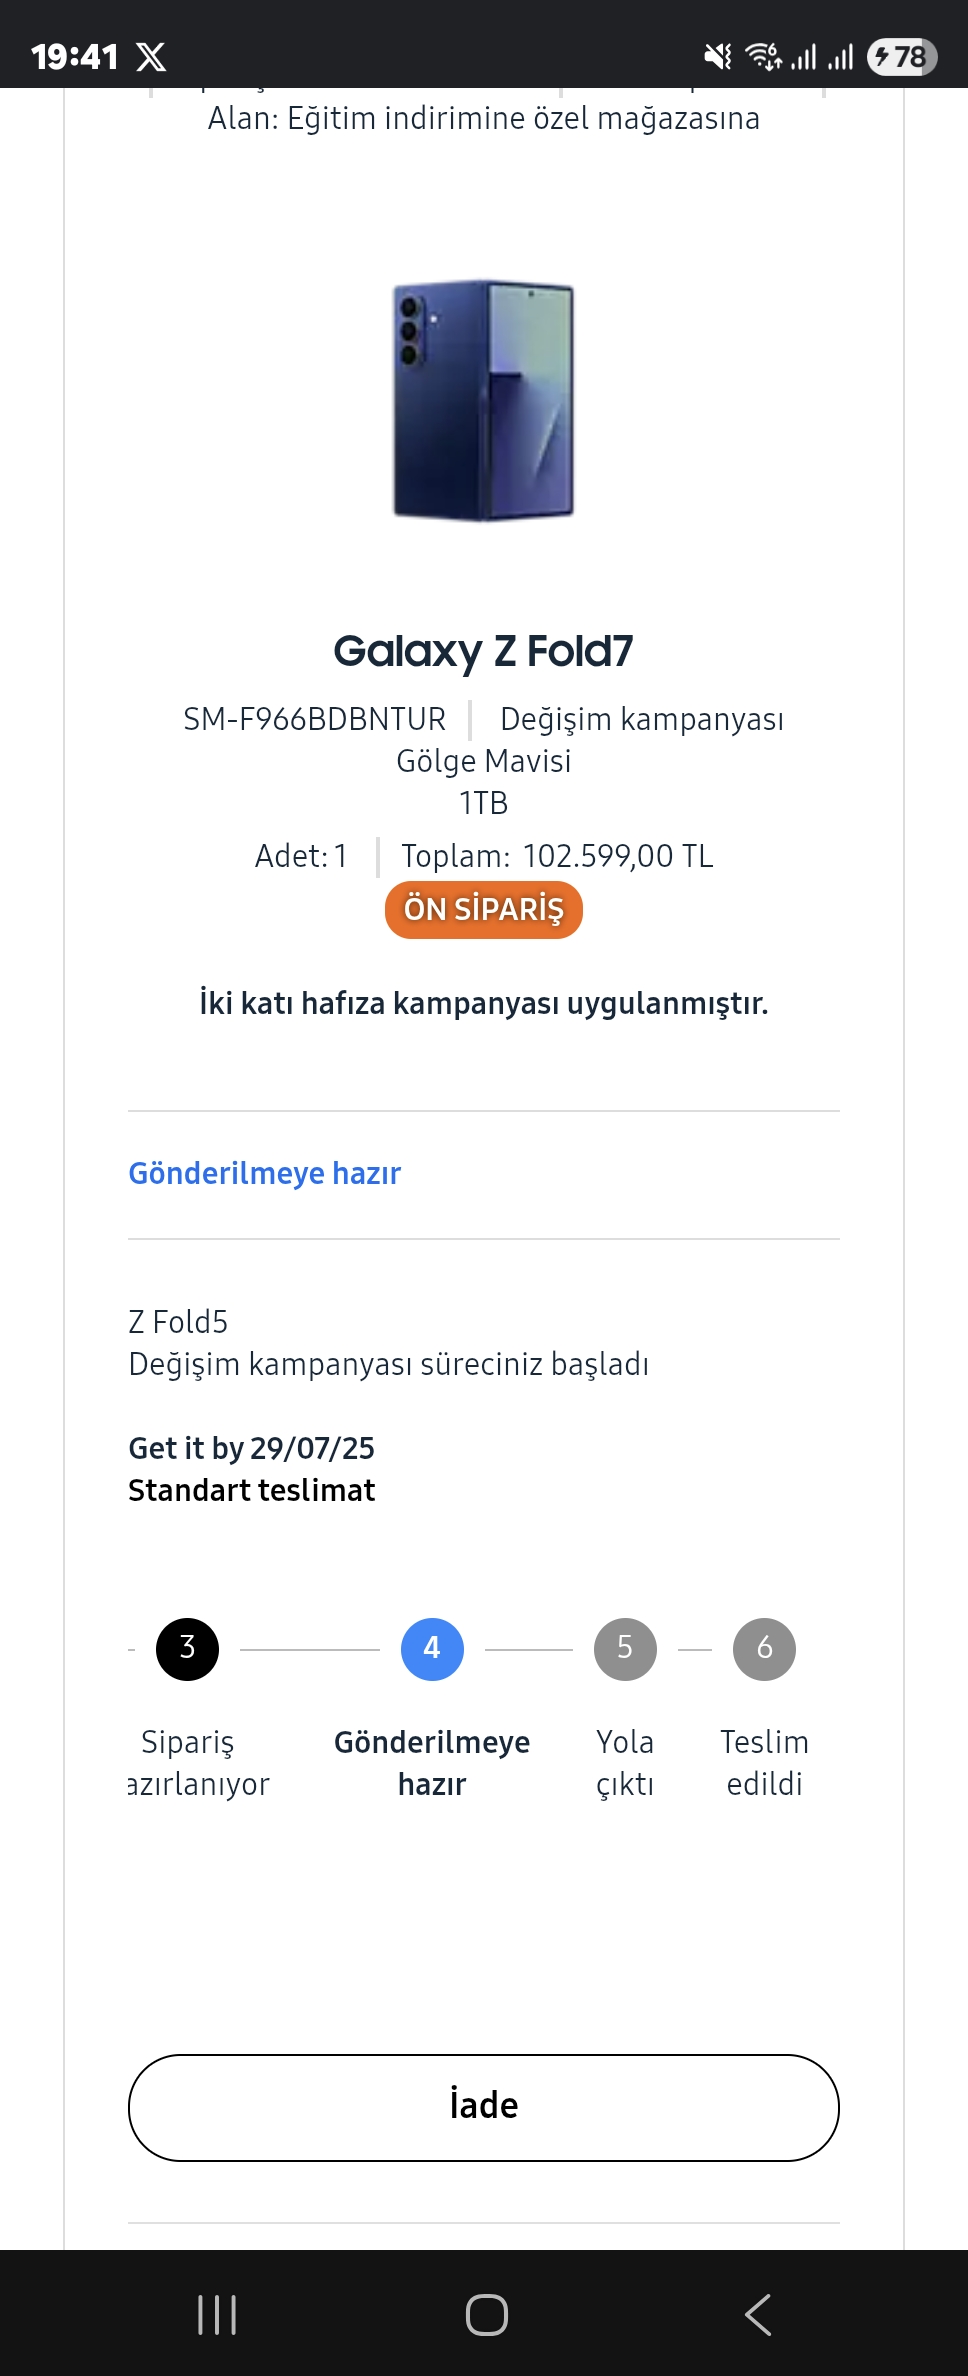Open the Galaxy Z Fold7 product title
Image resolution: width=968 pixels, height=2376 pixels.
(484, 651)
